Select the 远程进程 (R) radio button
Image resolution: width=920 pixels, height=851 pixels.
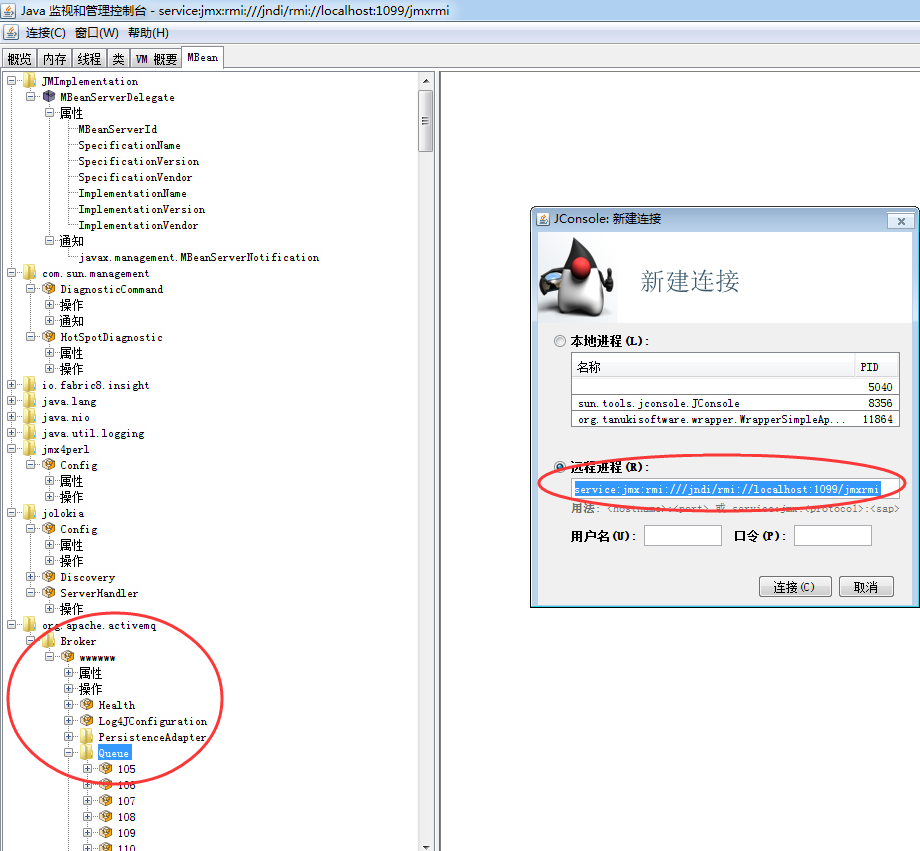click(560, 467)
